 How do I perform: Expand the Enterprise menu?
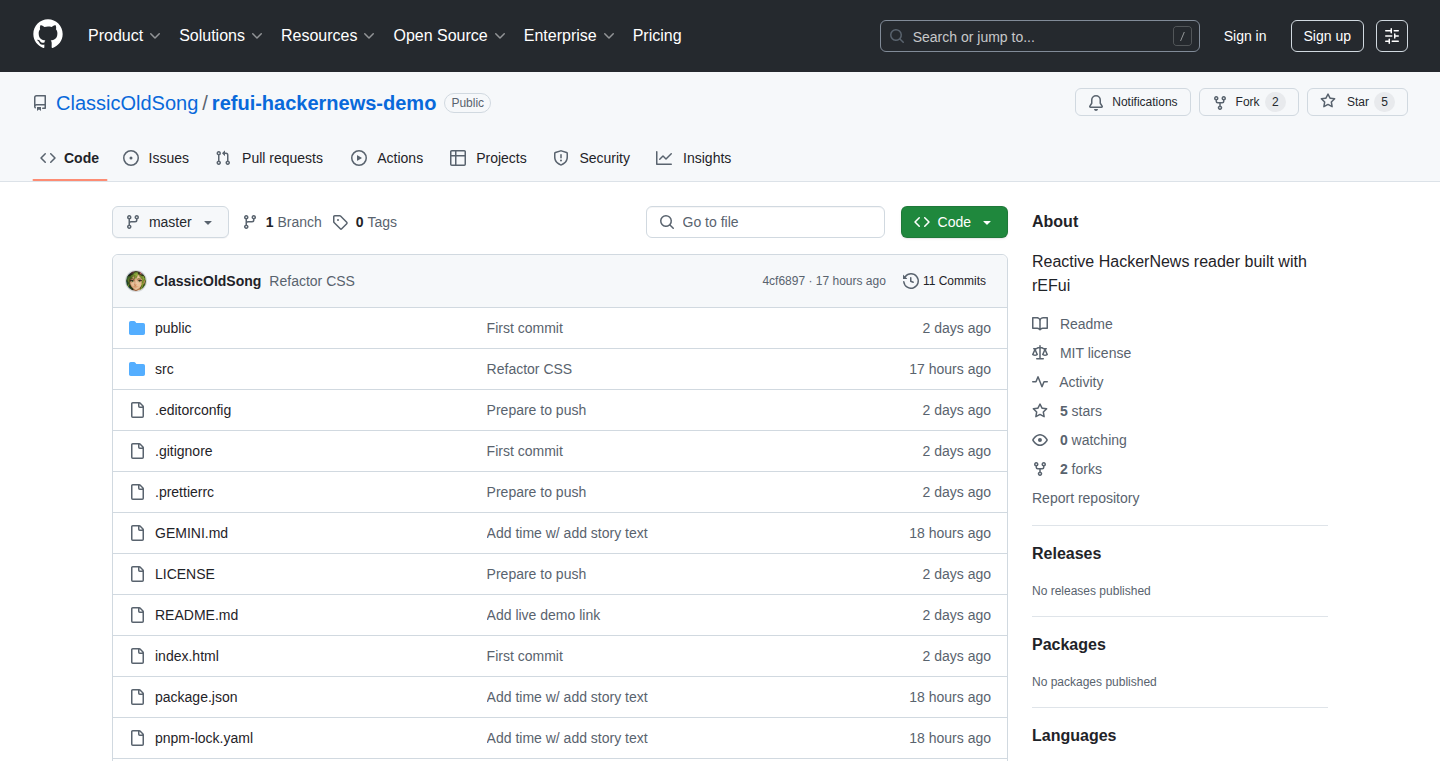[570, 35]
